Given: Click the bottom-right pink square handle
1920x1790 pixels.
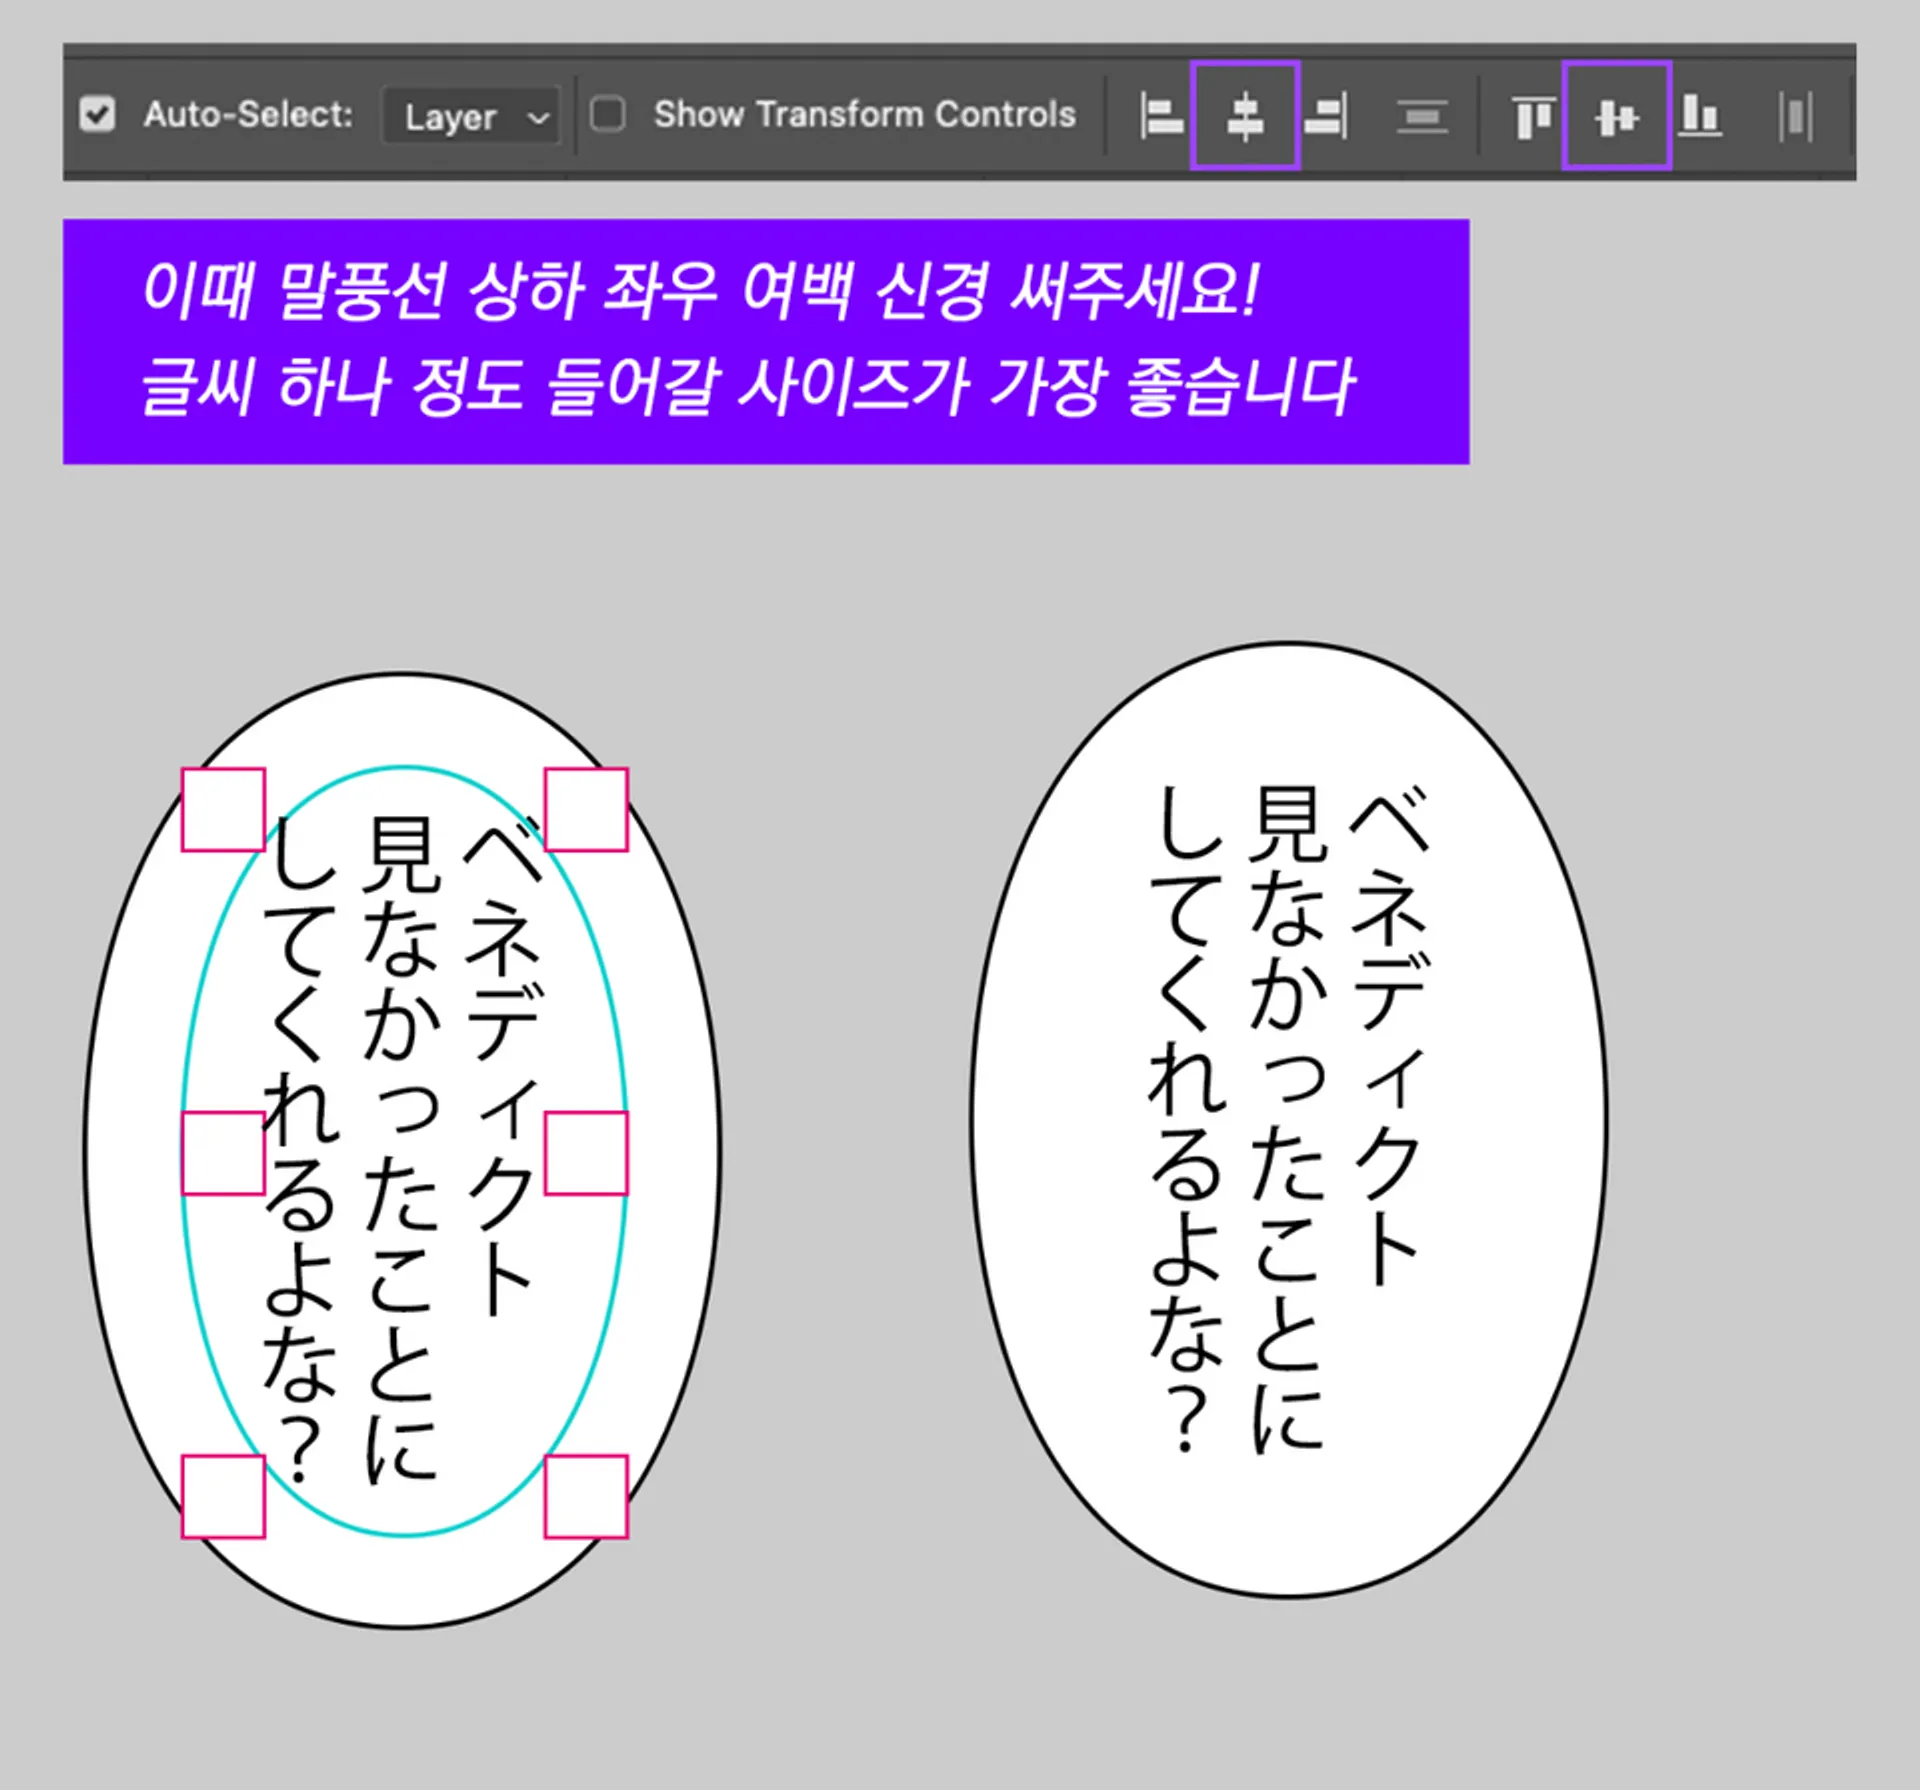Looking at the screenshot, I should [586, 1496].
